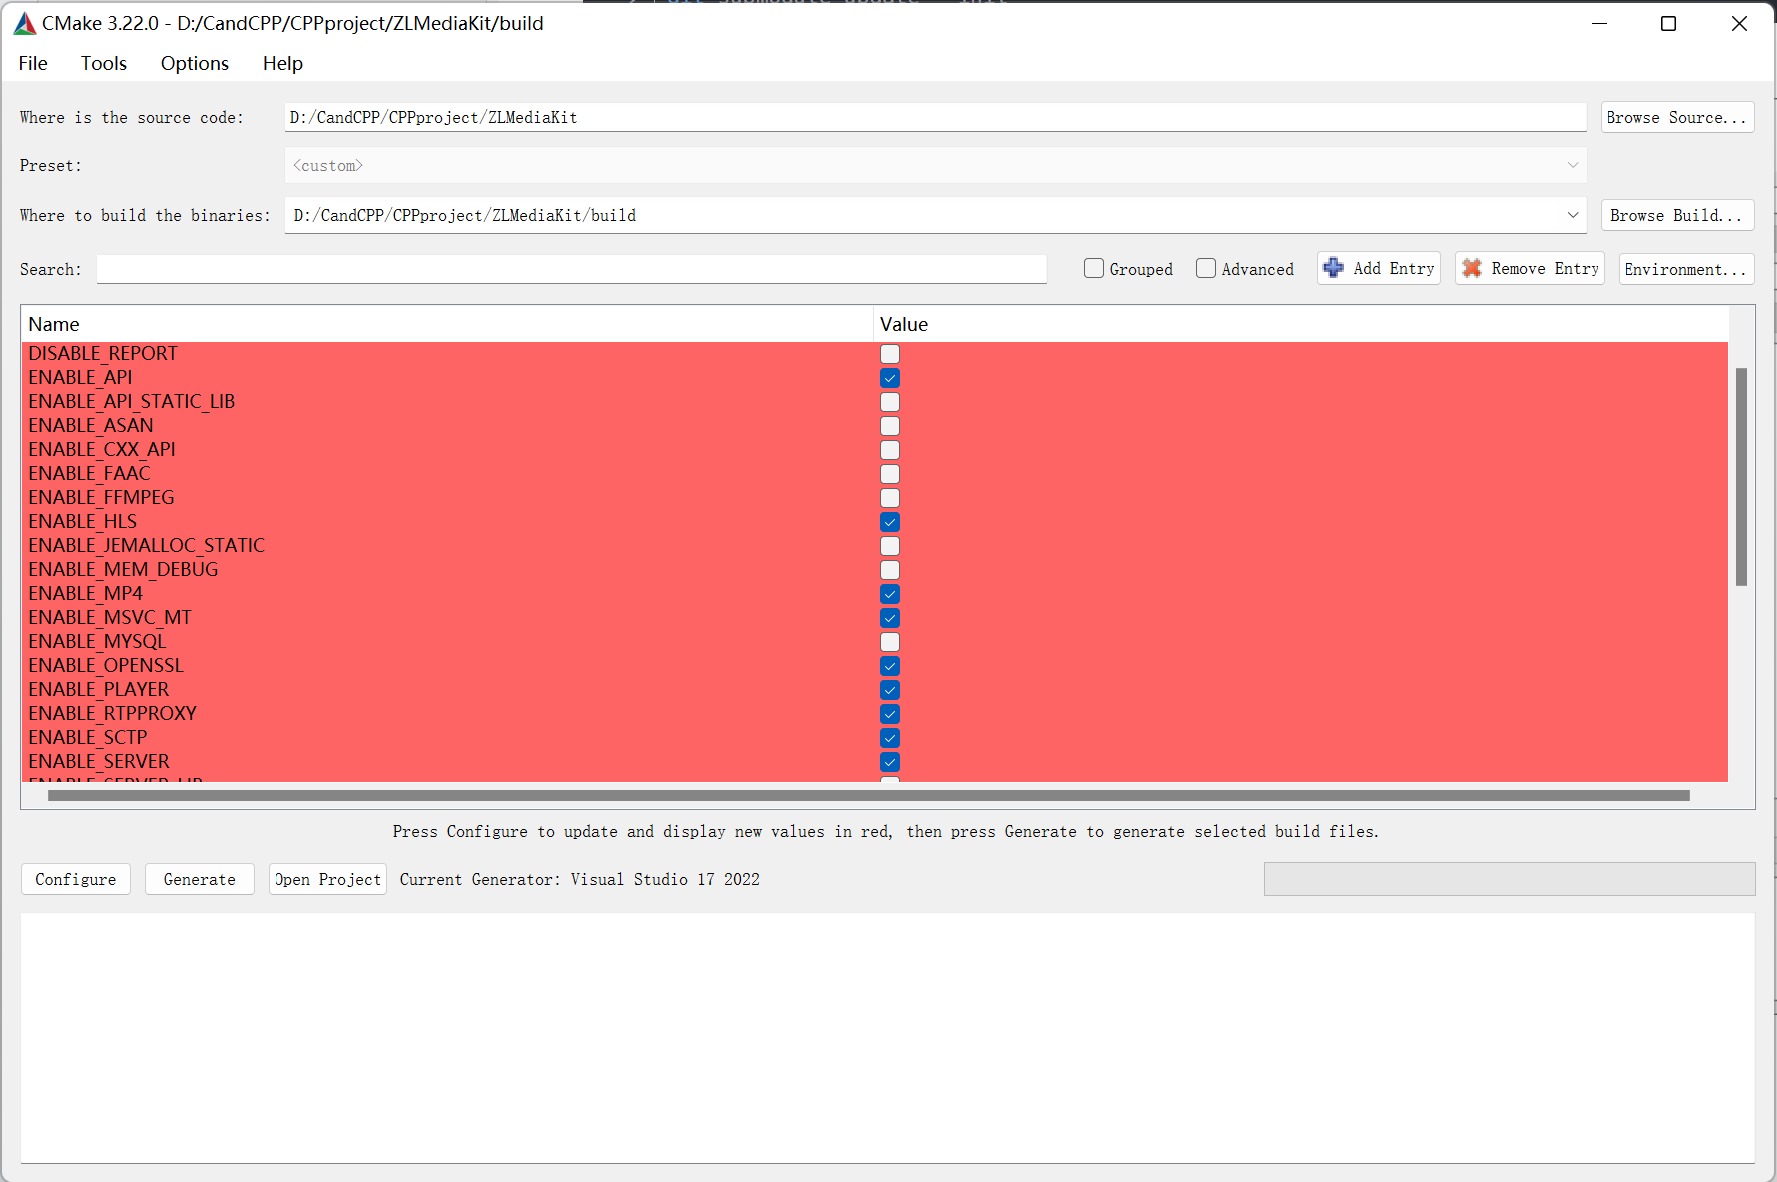1777x1182 pixels.
Task: Click the Configure button
Action: [x=76, y=879]
